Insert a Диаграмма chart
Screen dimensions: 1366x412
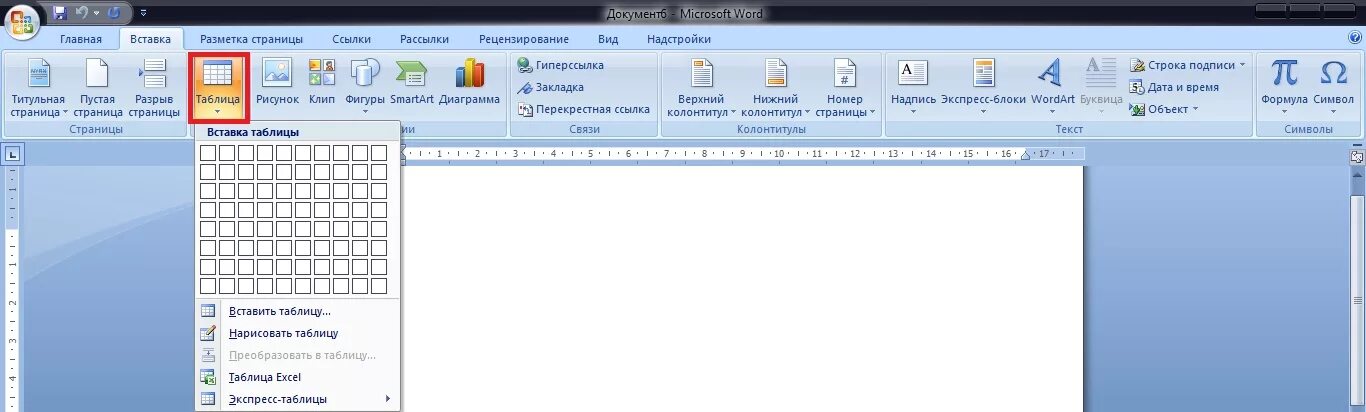469,83
